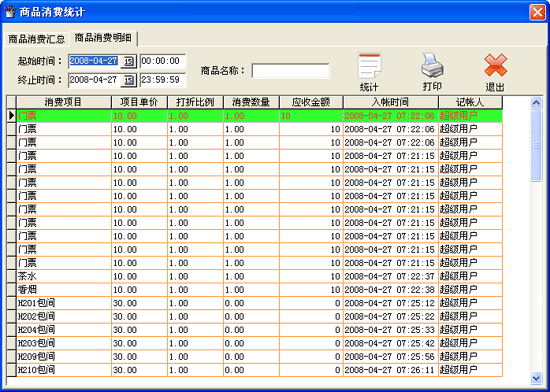Close the 商品消费统计 window
Screen dimensions: 550x392
(x=537, y=12)
